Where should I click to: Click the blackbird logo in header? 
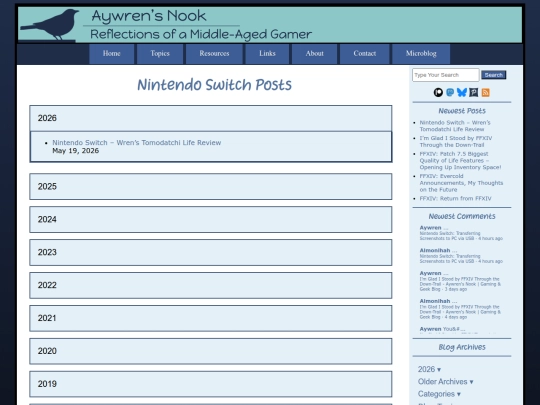click(51, 24)
